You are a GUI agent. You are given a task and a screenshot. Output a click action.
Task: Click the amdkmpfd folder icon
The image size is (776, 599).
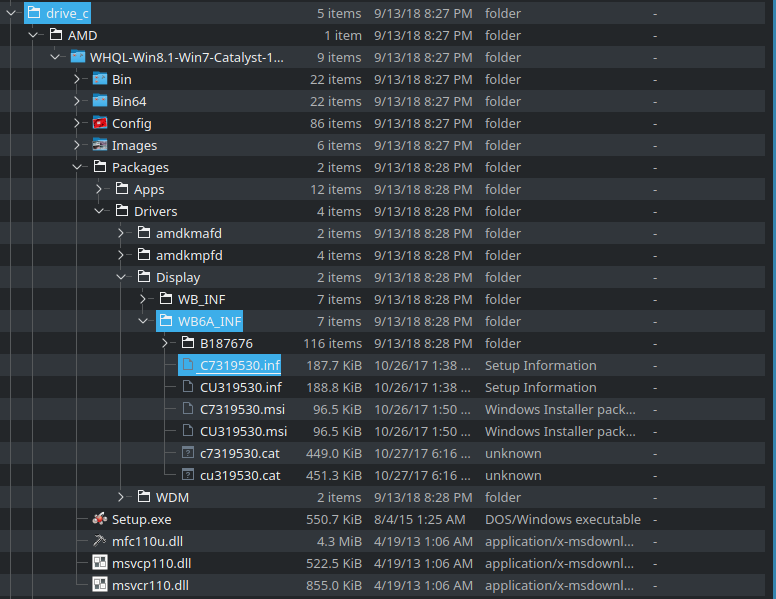coord(144,255)
